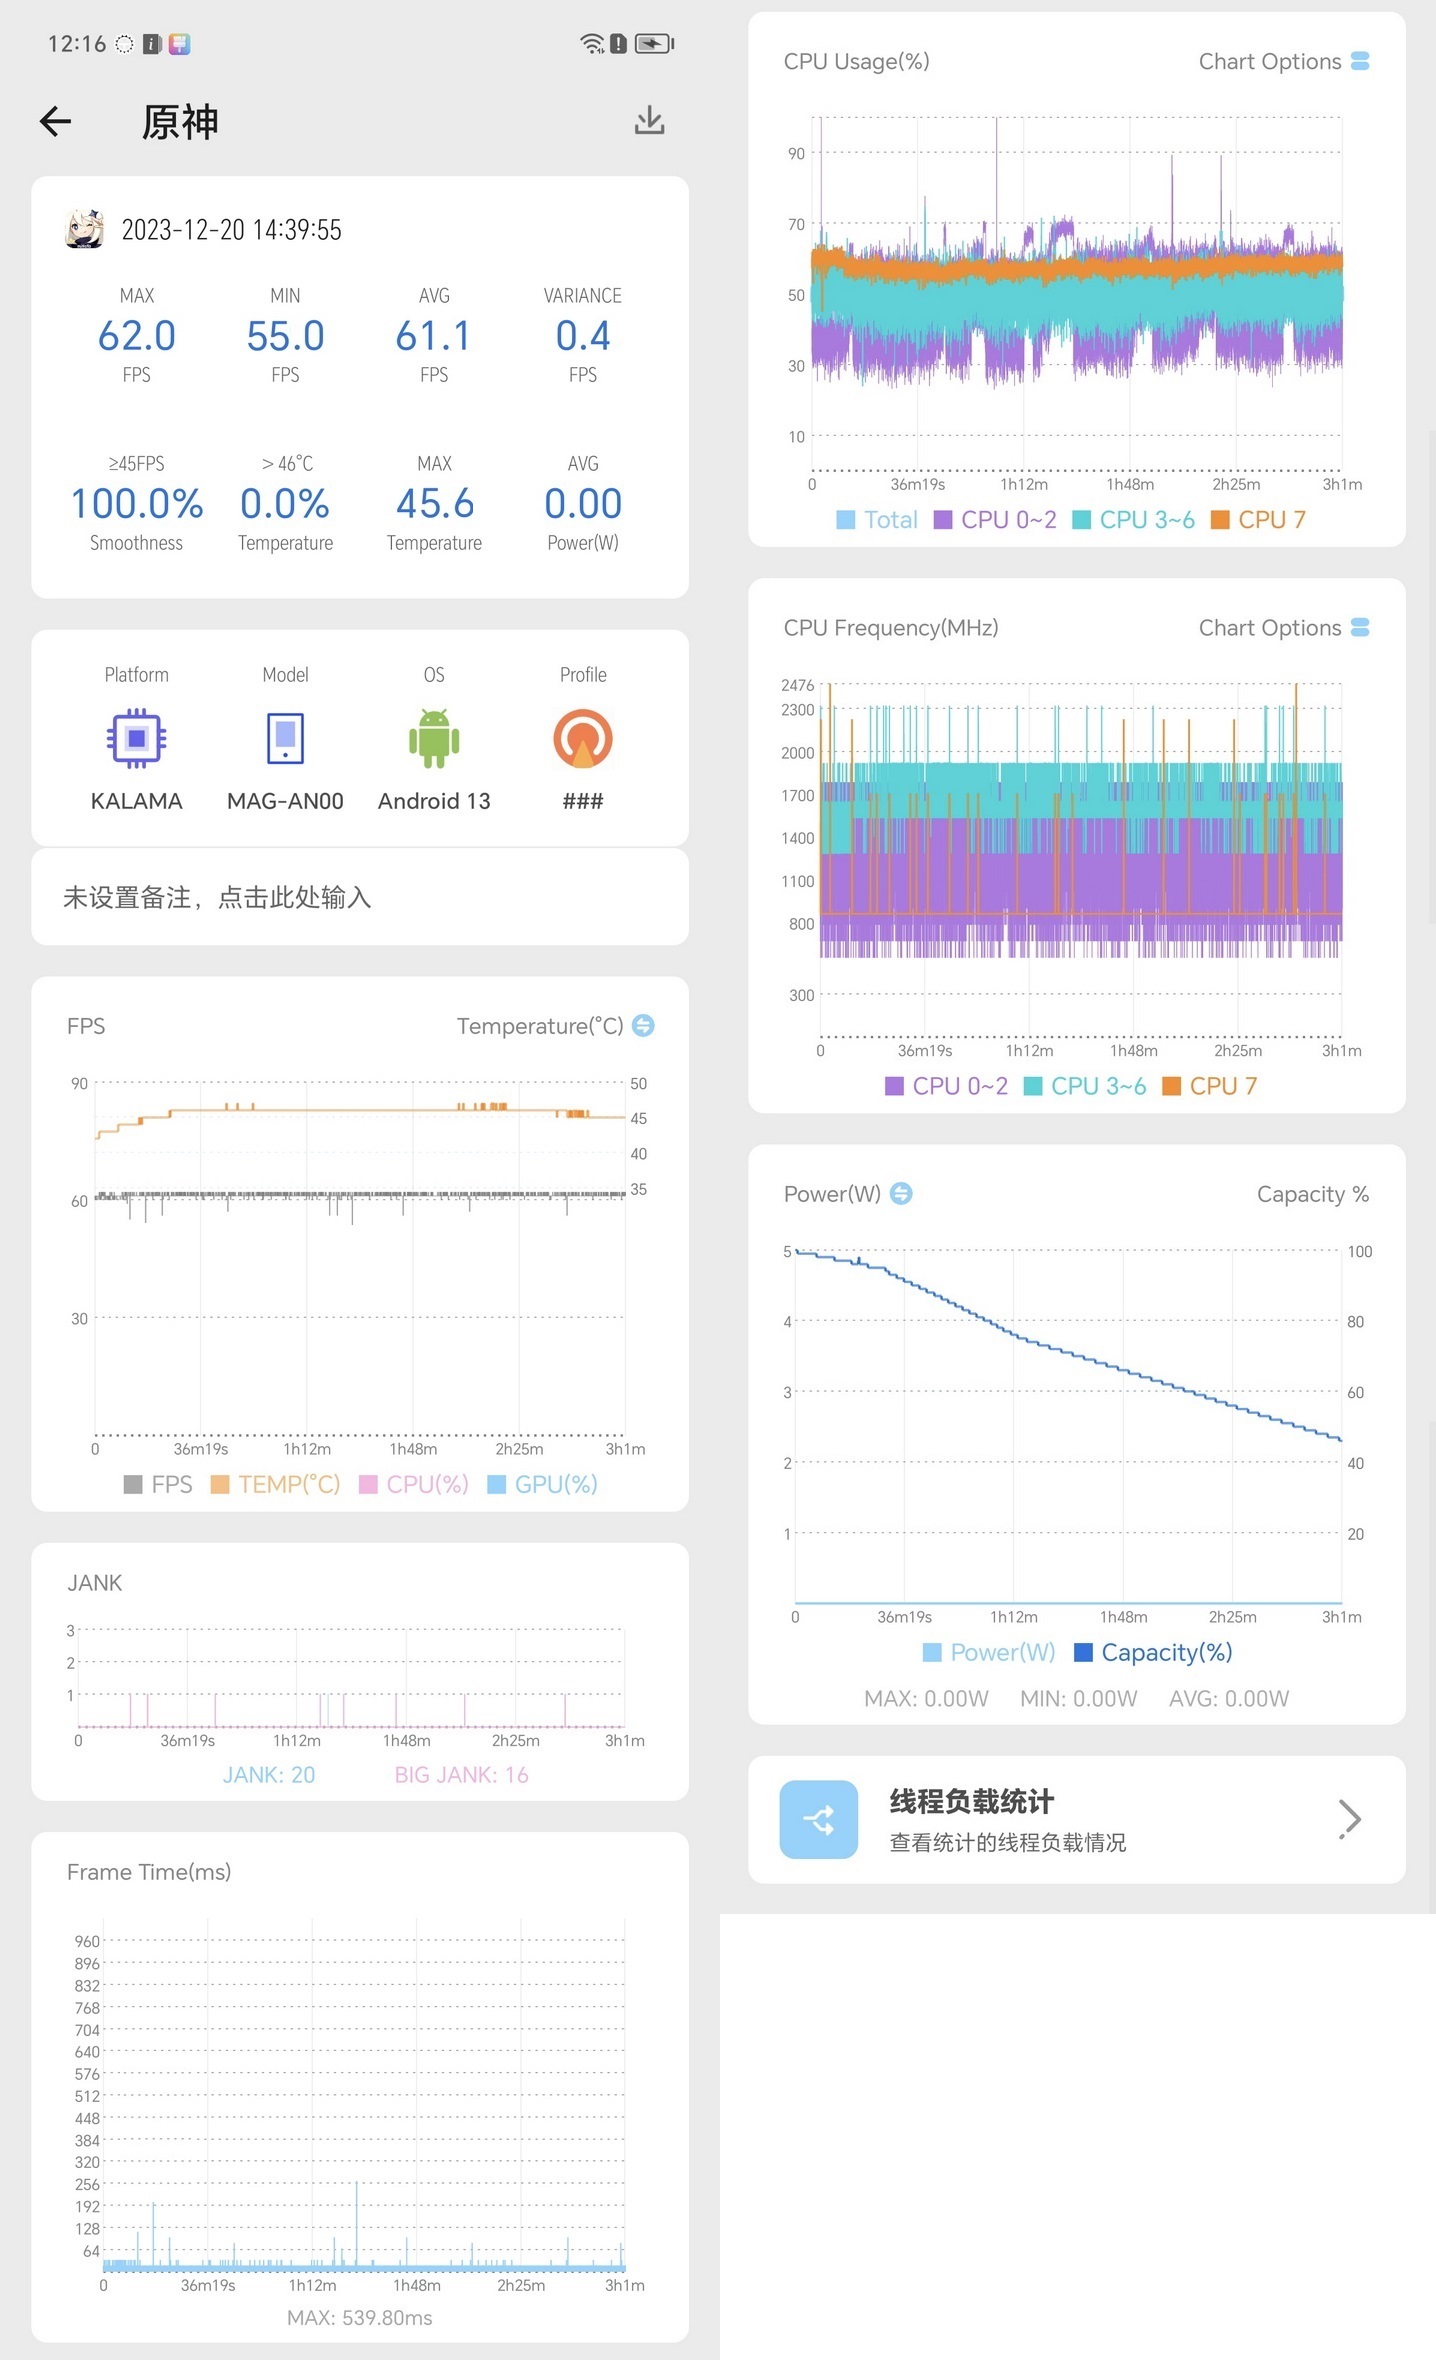Screen dimensions: 1436x2360
Task: Tap the WiFi status bar icon
Action: pos(592,44)
